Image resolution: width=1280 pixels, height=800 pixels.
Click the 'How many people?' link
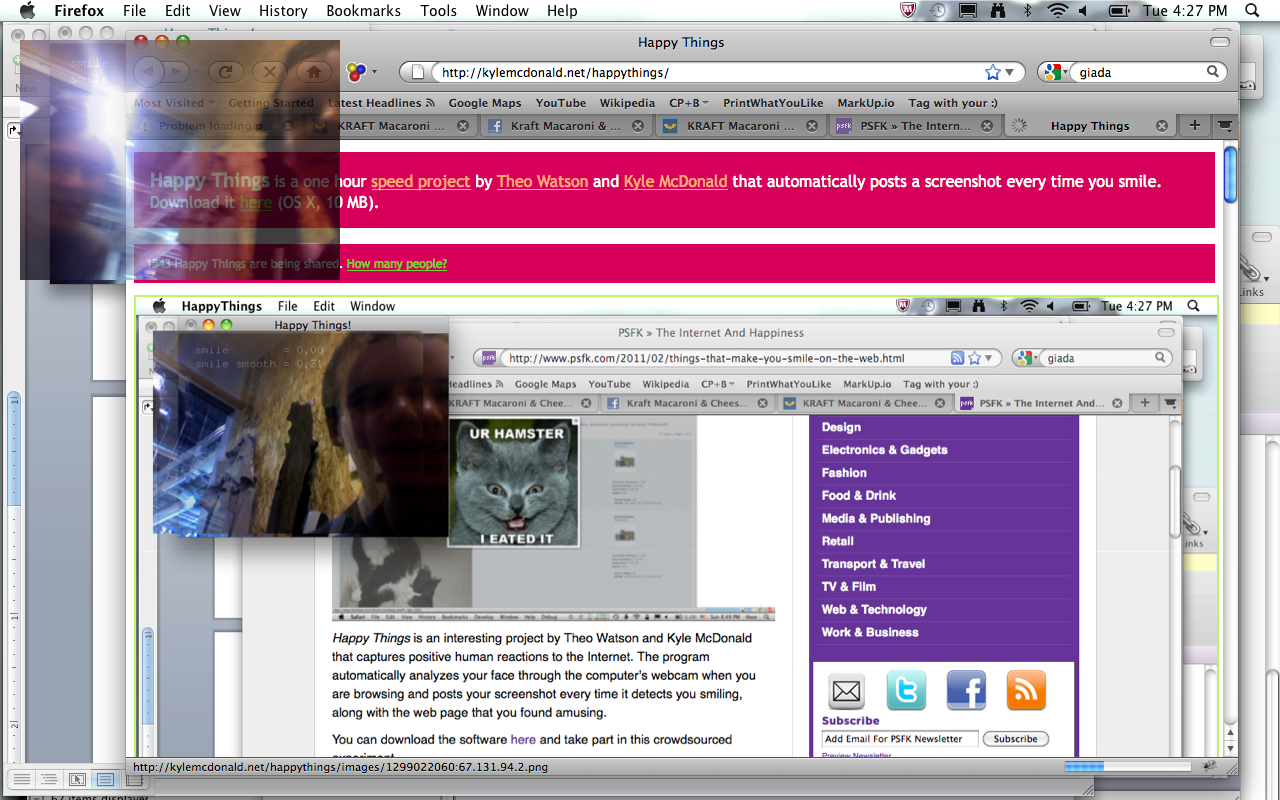tap(396, 264)
